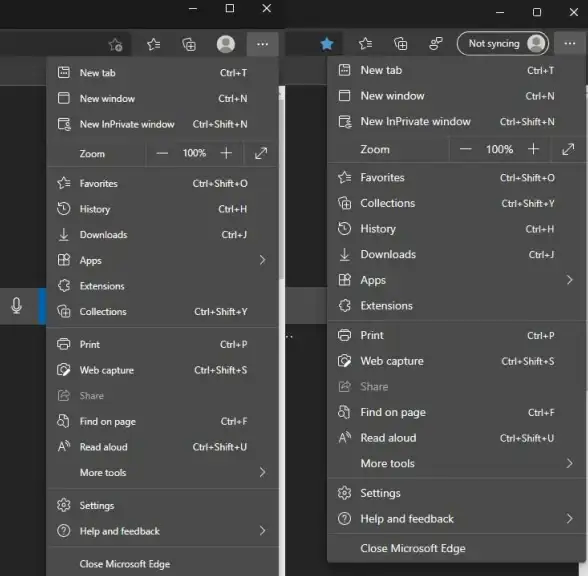The width and height of the screenshot is (588, 576).
Task: Expand the Apps submenu arrow in right menu
Action: pos(570,280)
